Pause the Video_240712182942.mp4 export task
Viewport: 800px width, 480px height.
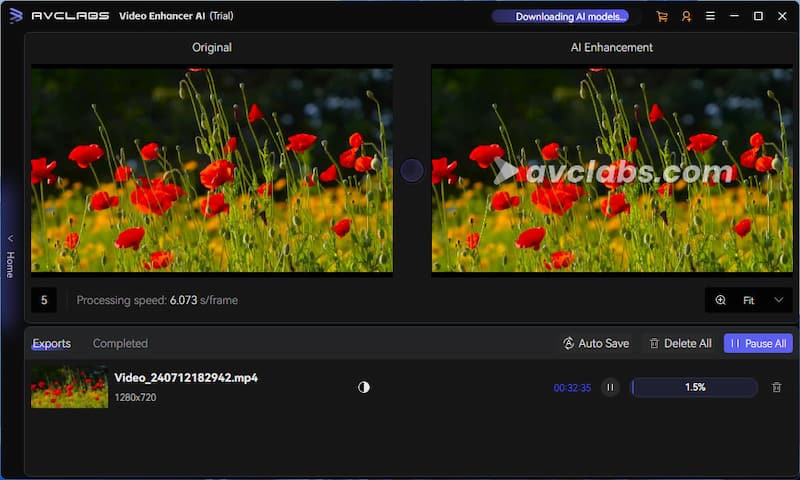tap(610, 388)
